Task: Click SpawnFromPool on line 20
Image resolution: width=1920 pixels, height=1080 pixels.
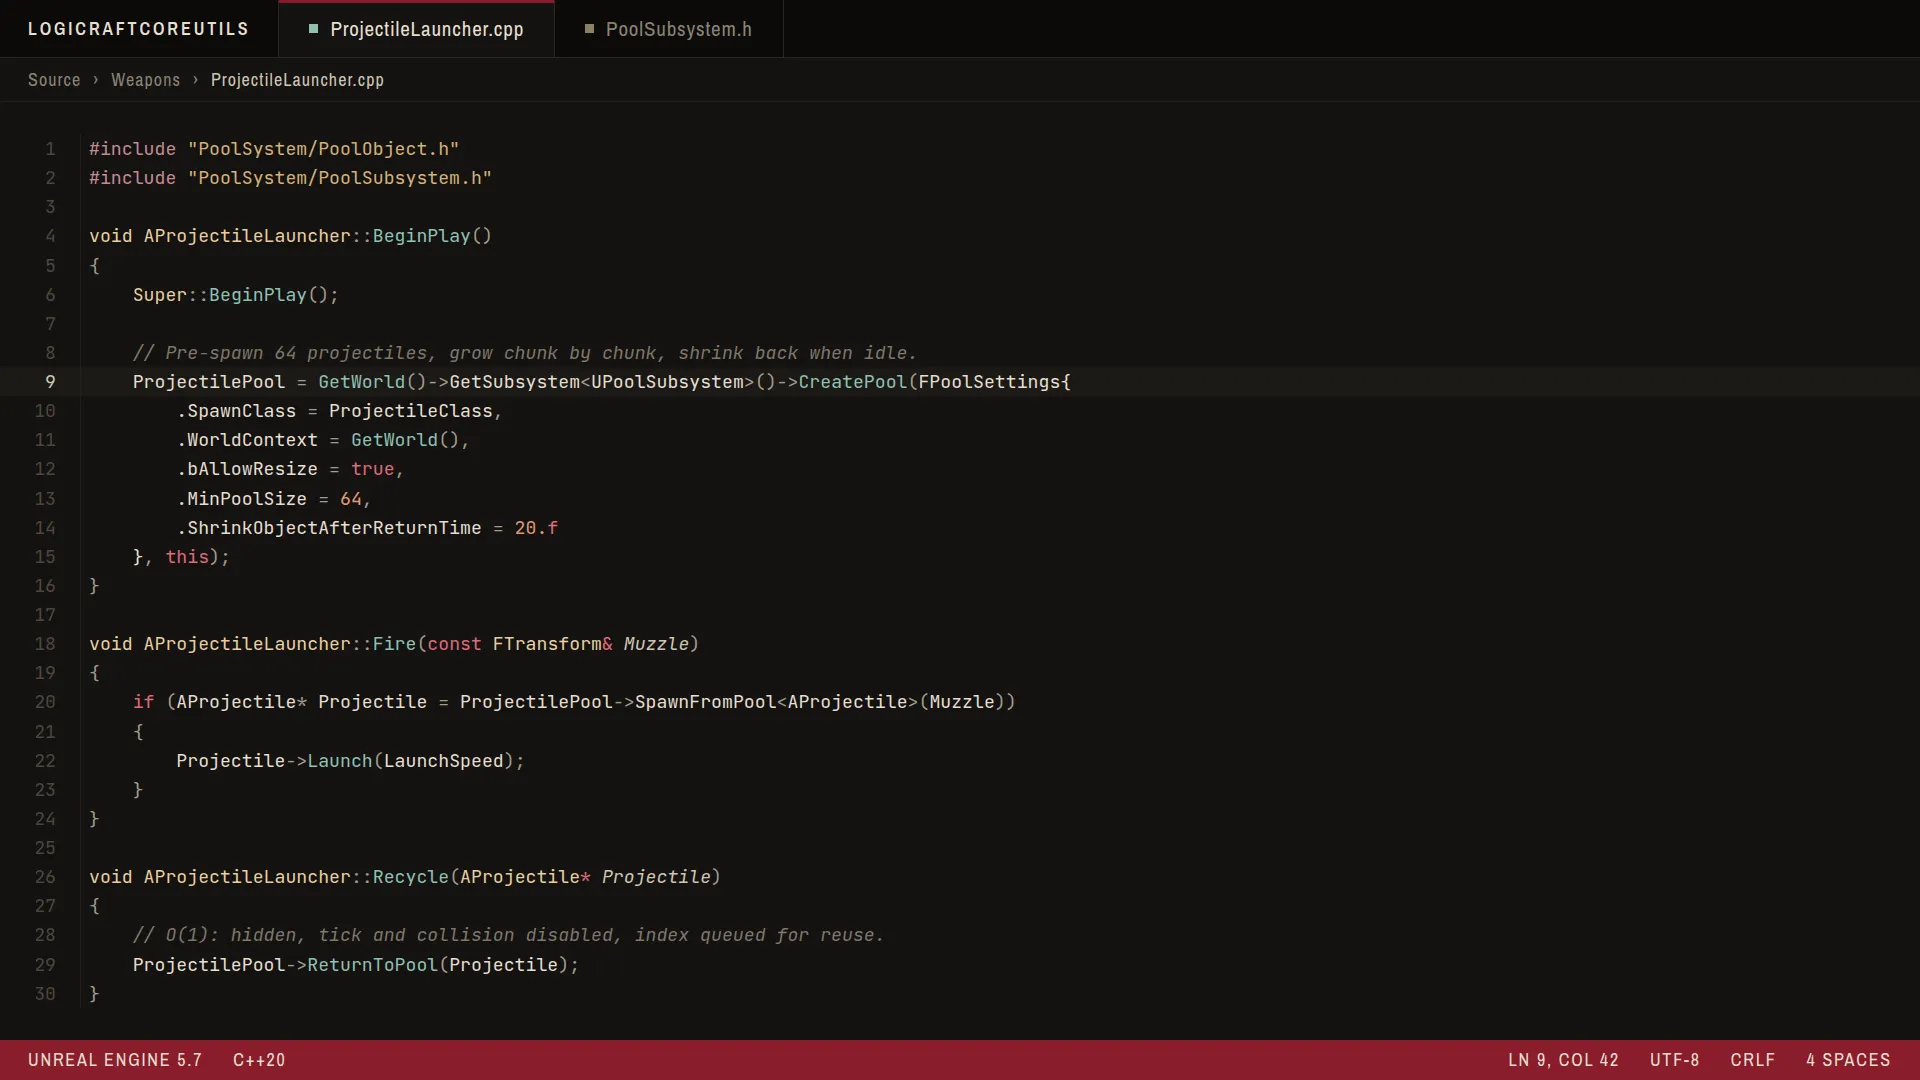Action: coord(705,702)
